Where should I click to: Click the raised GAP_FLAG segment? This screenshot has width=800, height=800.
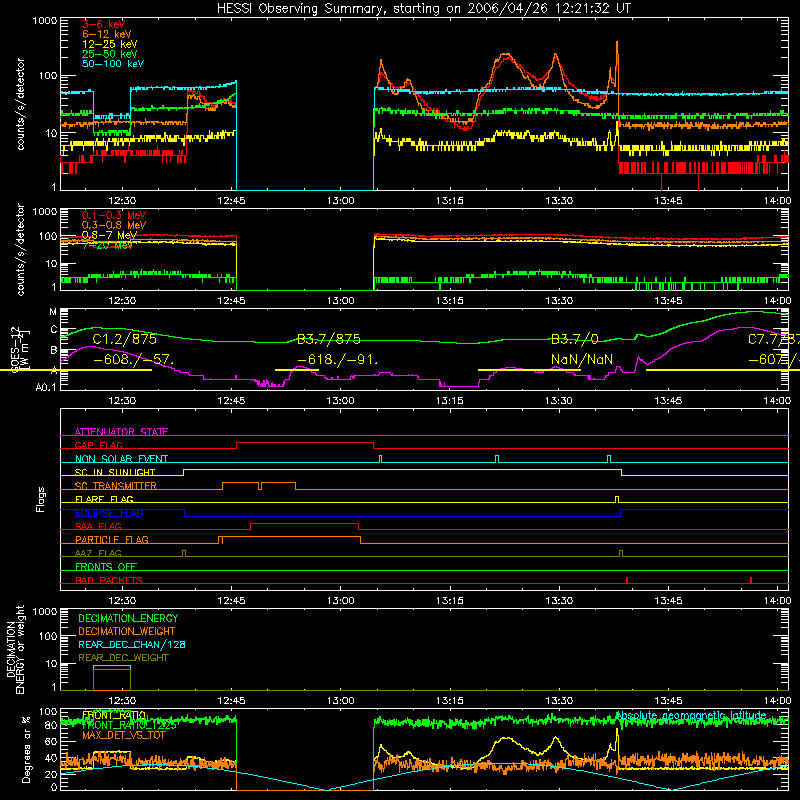pyautogui.click(x=305, y=443)
